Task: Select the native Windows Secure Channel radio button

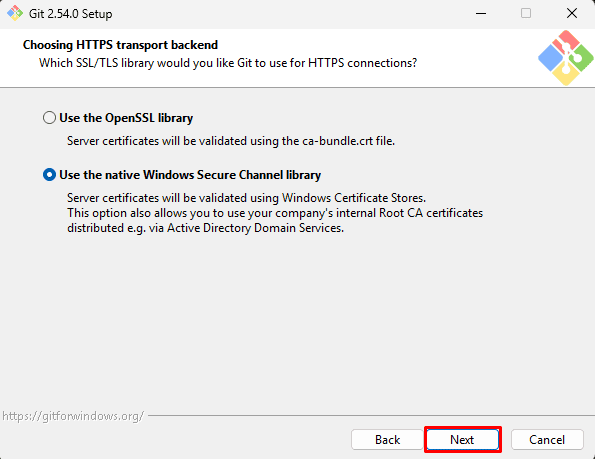Action: pos(49,174)
